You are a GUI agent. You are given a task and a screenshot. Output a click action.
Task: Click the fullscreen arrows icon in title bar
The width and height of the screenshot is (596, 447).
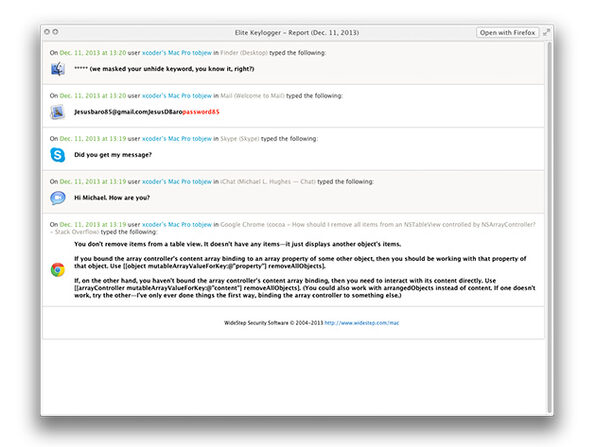546,33
